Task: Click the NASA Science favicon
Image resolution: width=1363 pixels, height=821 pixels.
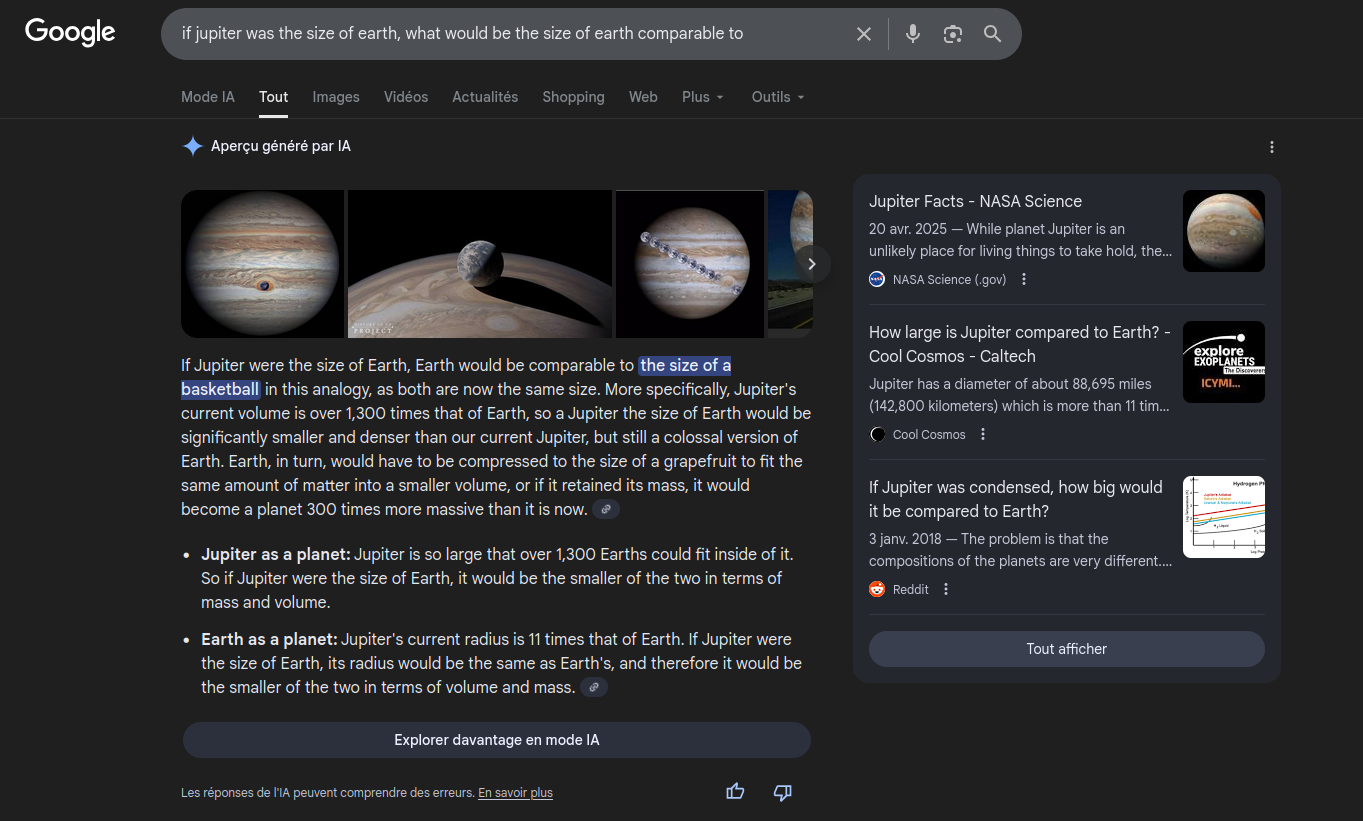Action: (877, 280)
